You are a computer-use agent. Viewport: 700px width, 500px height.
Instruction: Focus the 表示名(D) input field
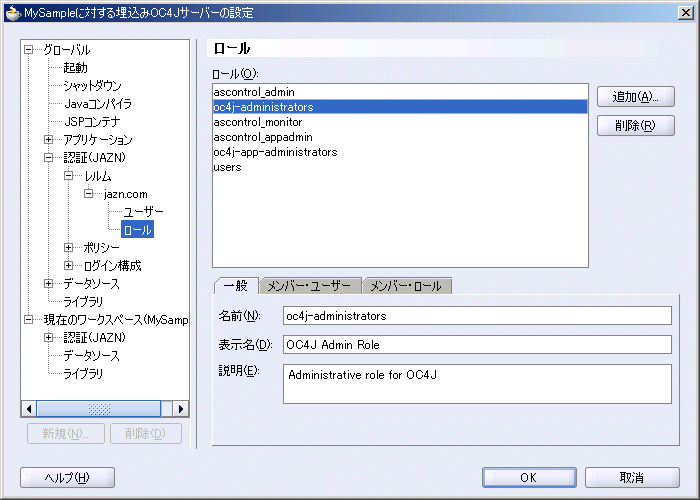tap(477, 345)
